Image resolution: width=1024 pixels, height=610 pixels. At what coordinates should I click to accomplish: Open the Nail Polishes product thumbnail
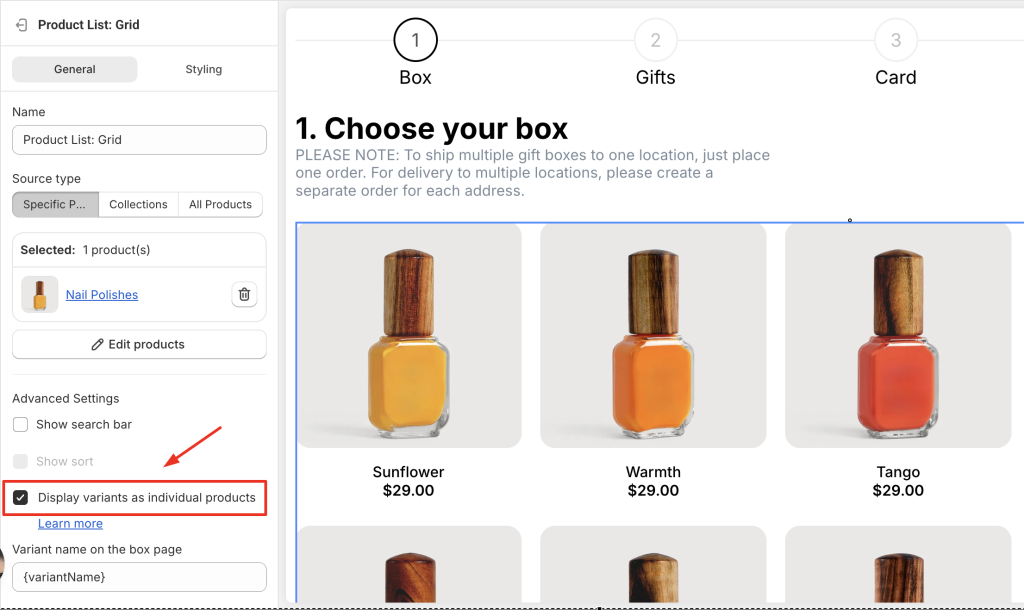40,295
